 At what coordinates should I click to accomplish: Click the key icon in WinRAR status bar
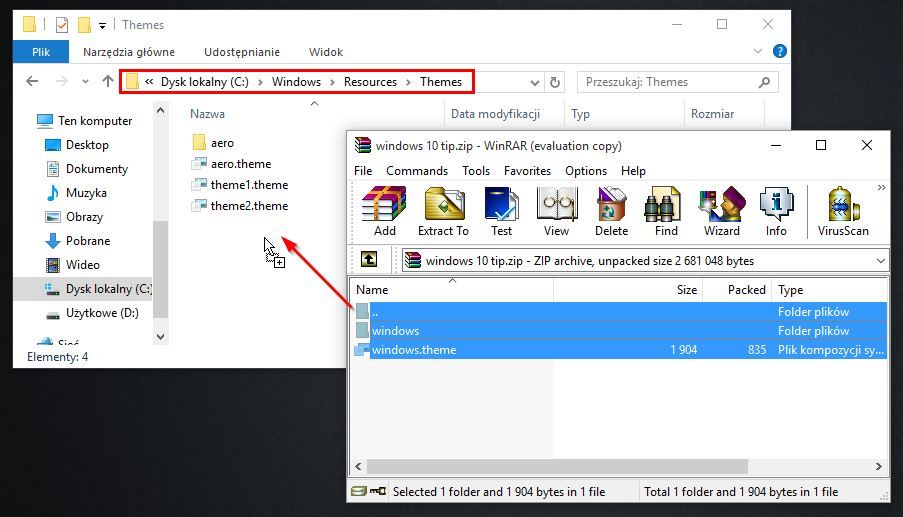[378, 491]
